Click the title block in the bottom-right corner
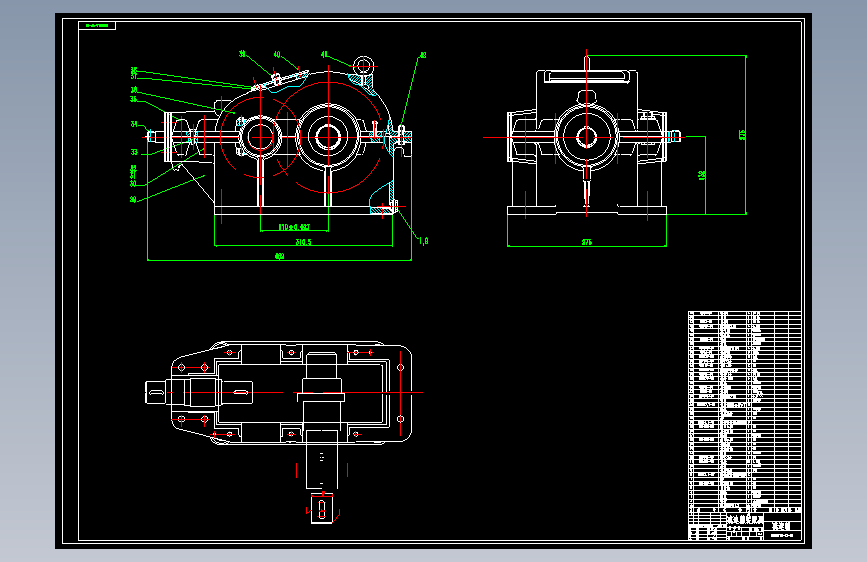The height and width of the screenshot is (562, 867). click(744, 526)
